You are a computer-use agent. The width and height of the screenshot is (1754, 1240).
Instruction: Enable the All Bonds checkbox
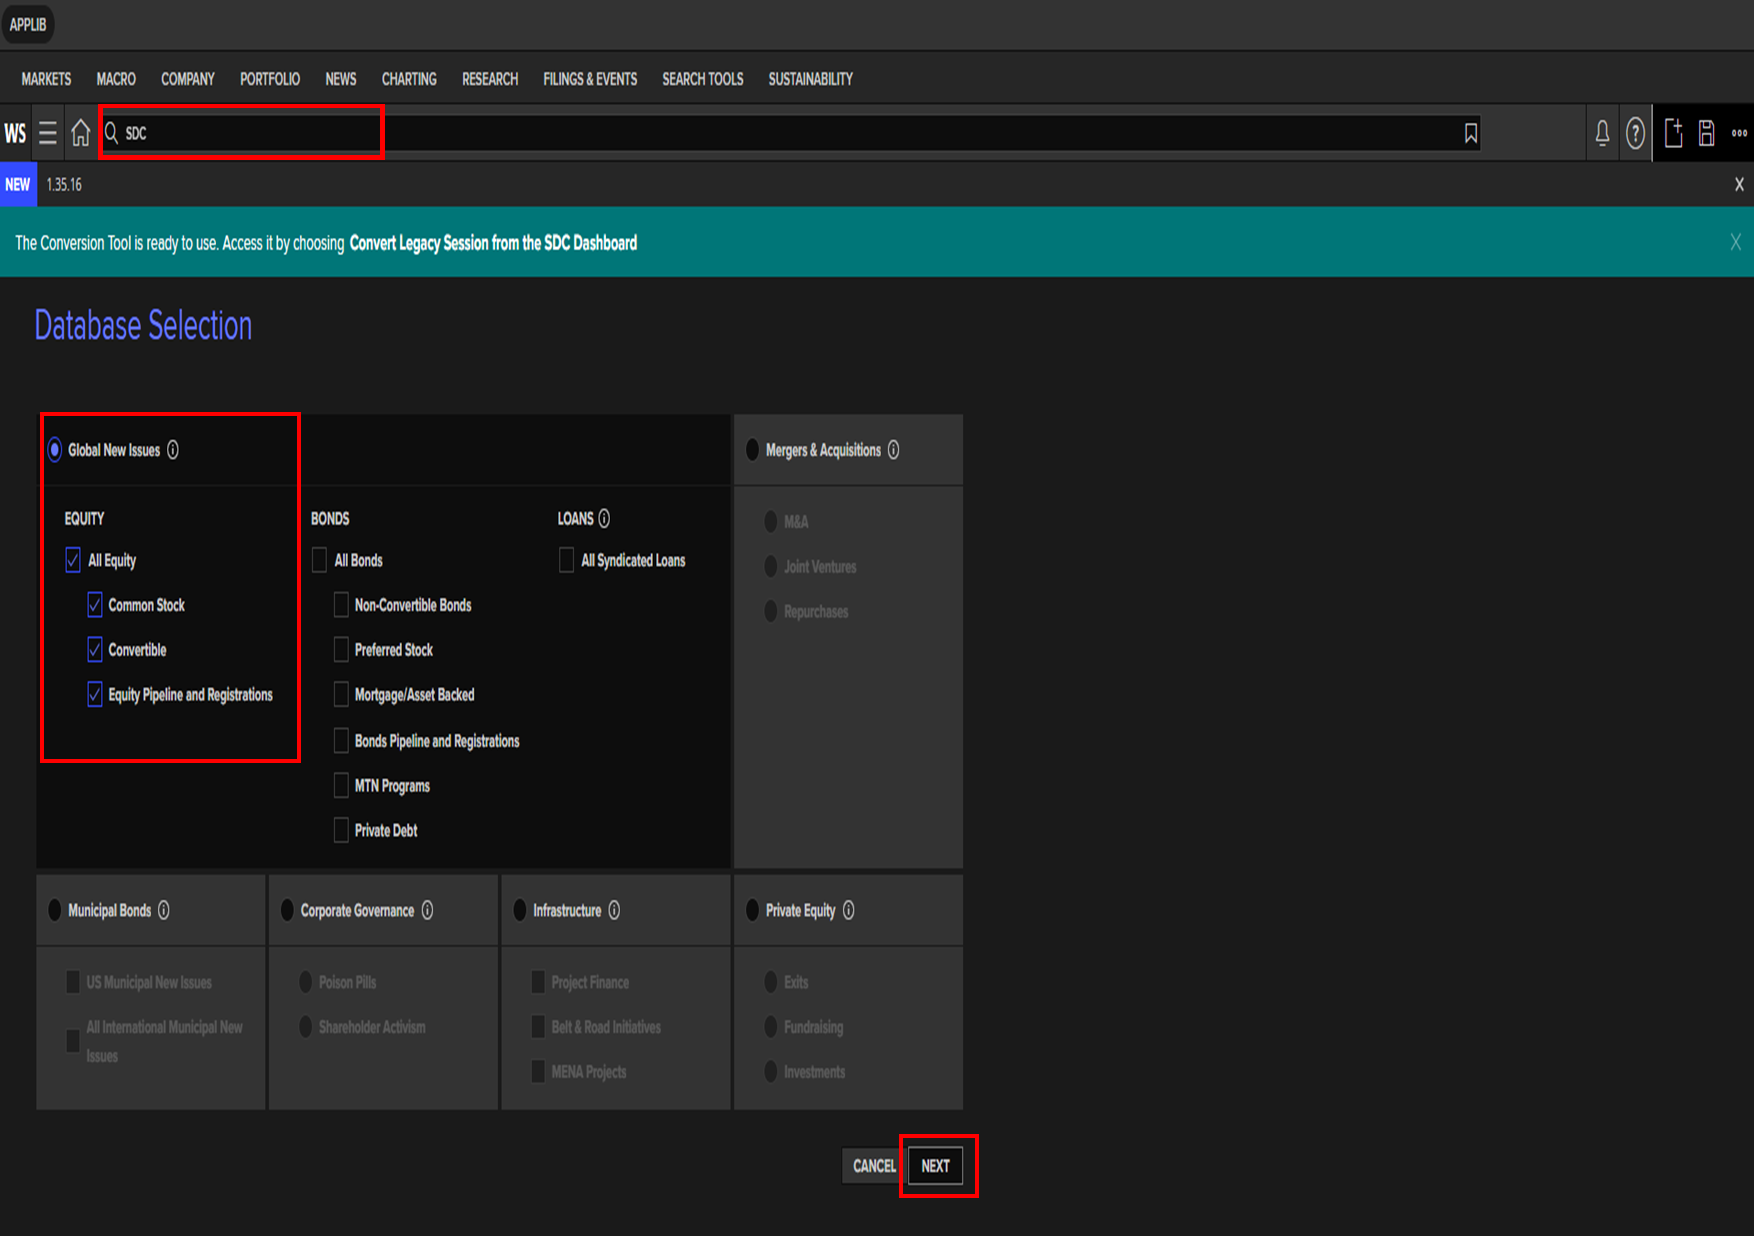pos(320,560)
